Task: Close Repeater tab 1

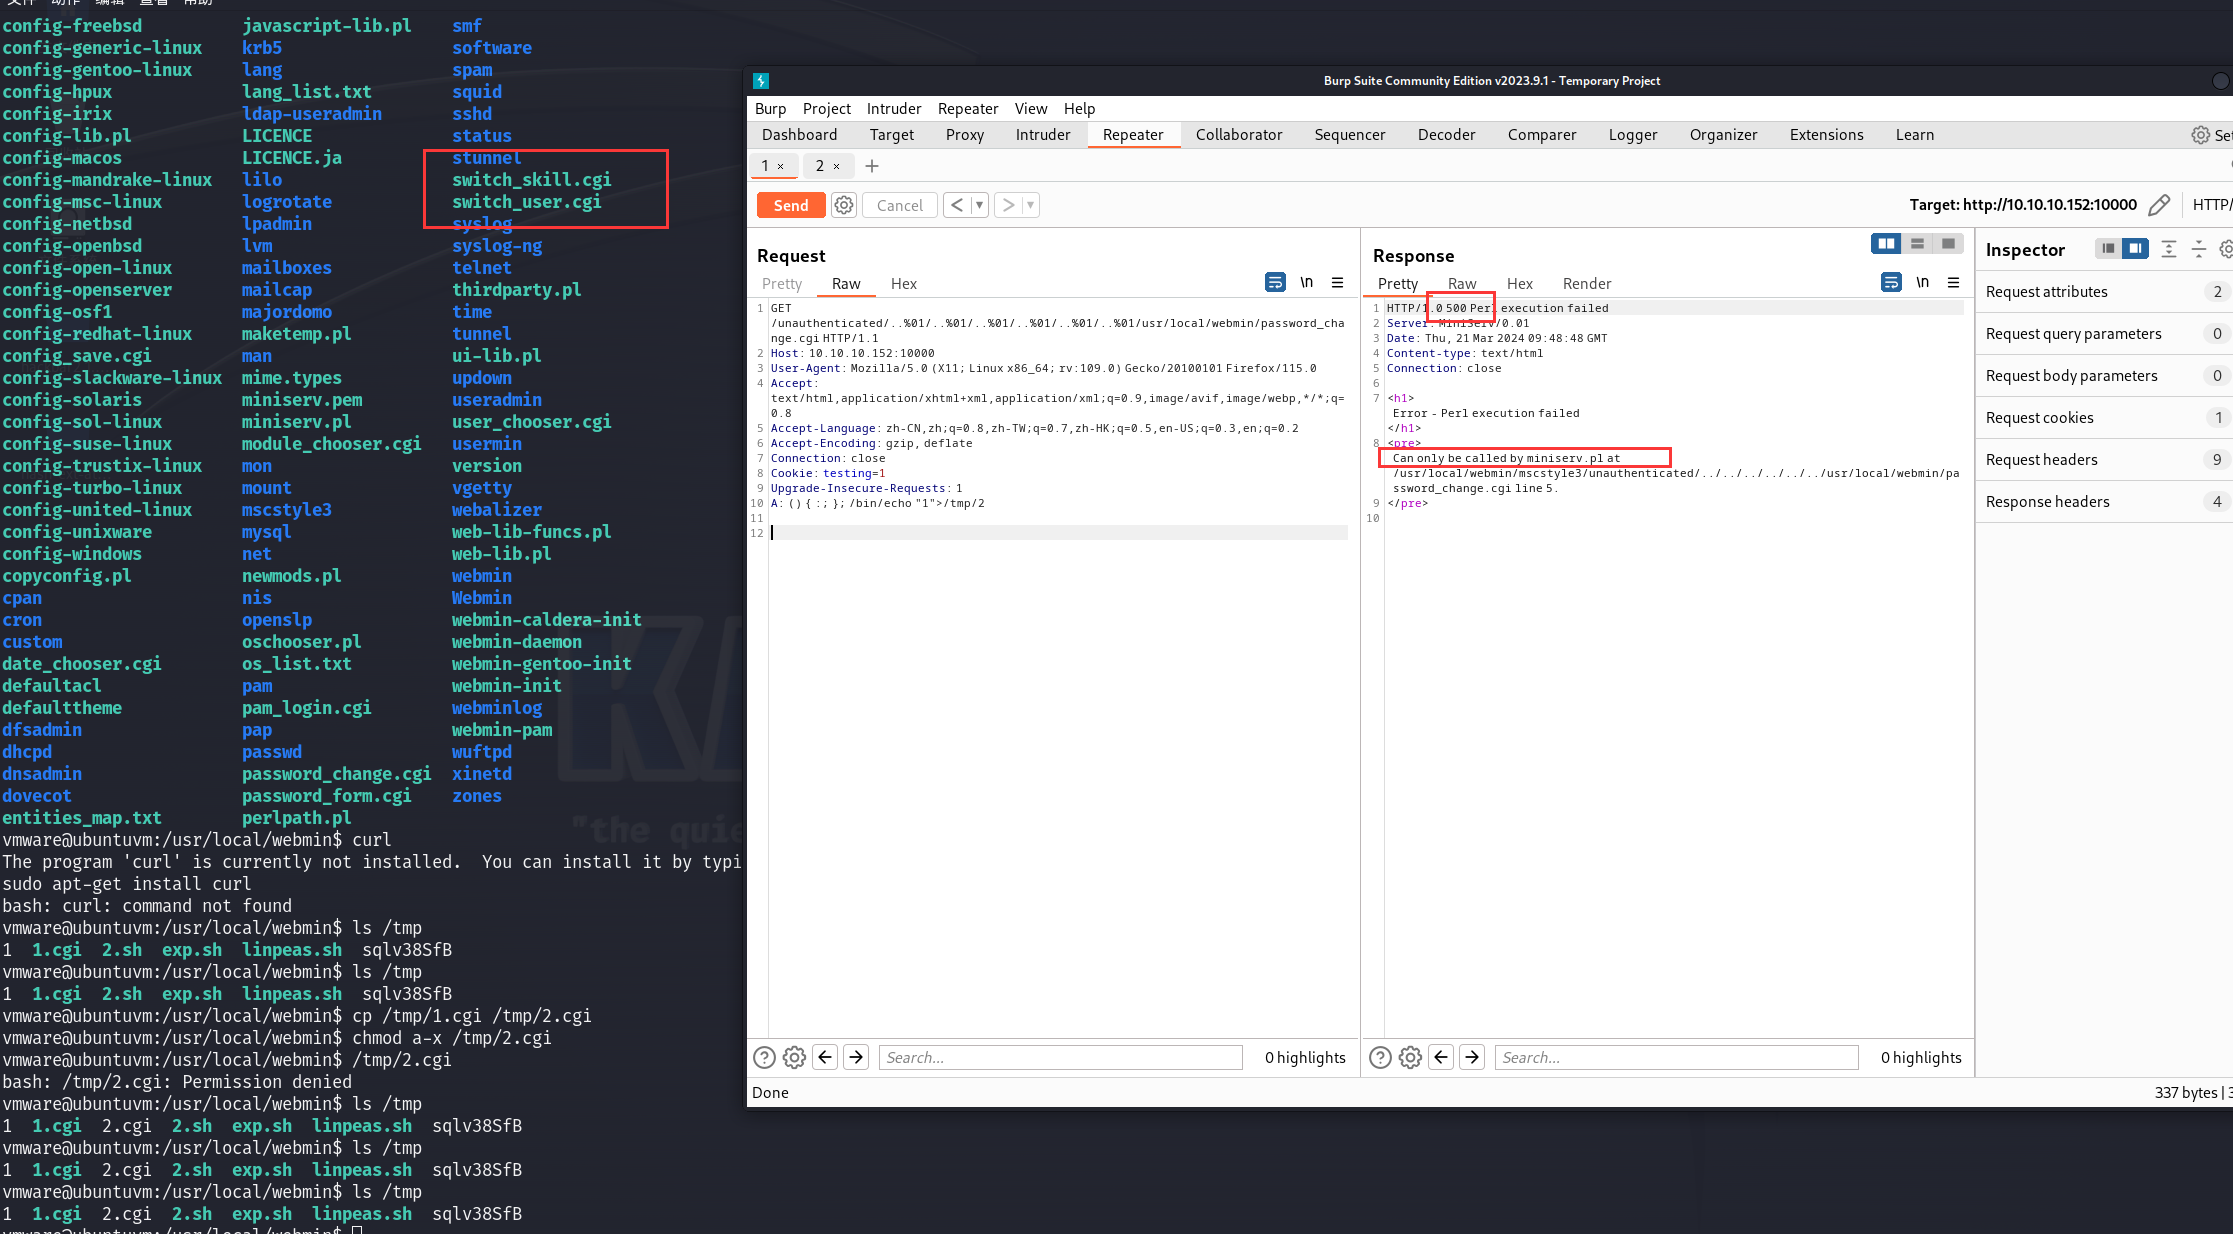Action: pos(781,167)
